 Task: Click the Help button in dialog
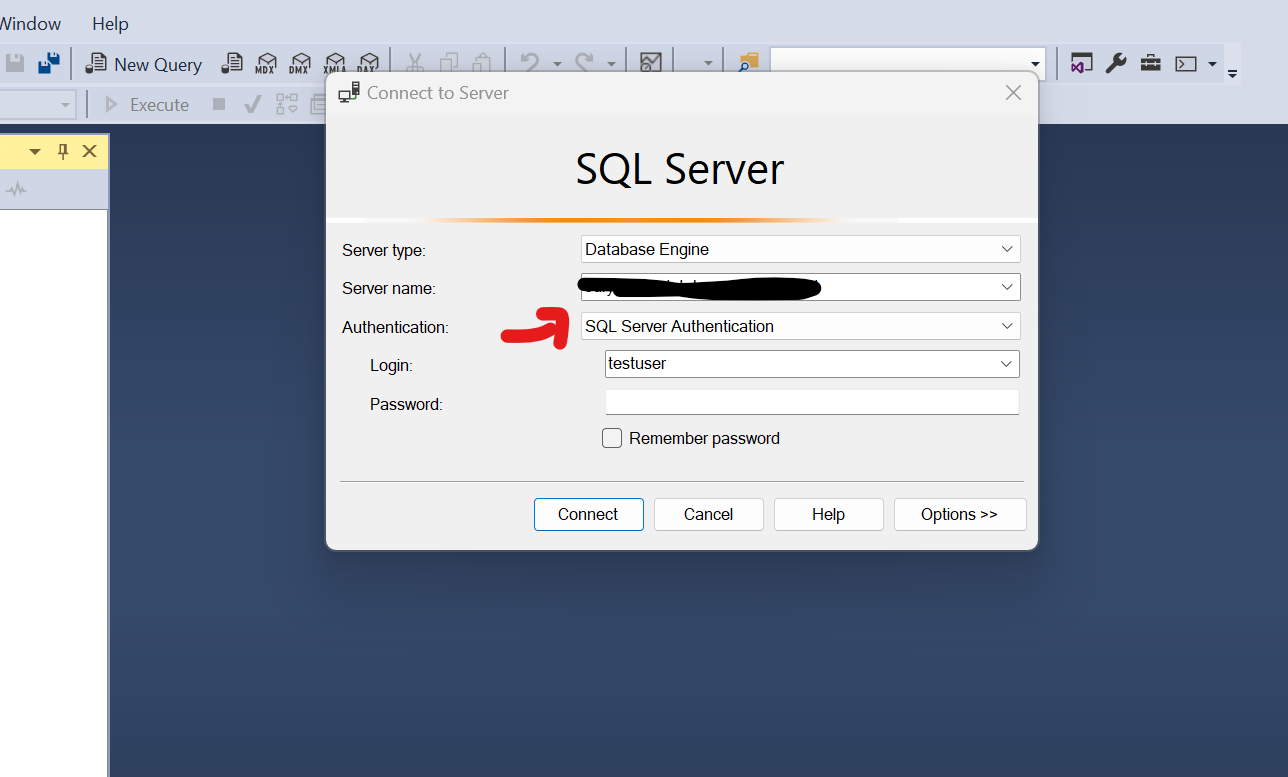828,514
